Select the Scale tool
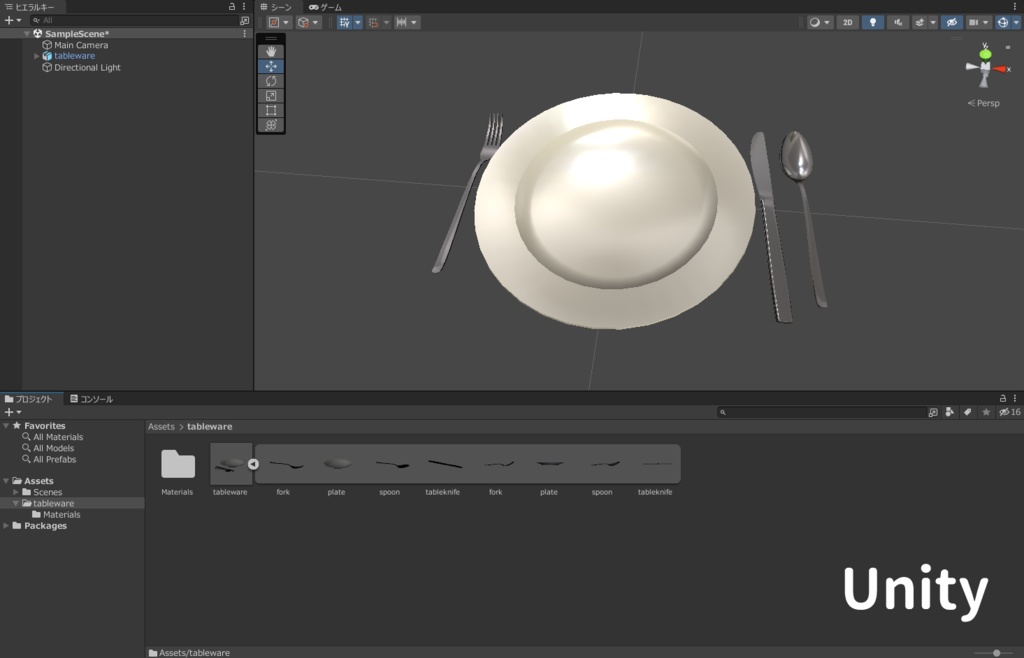 (x=270, y=95)
